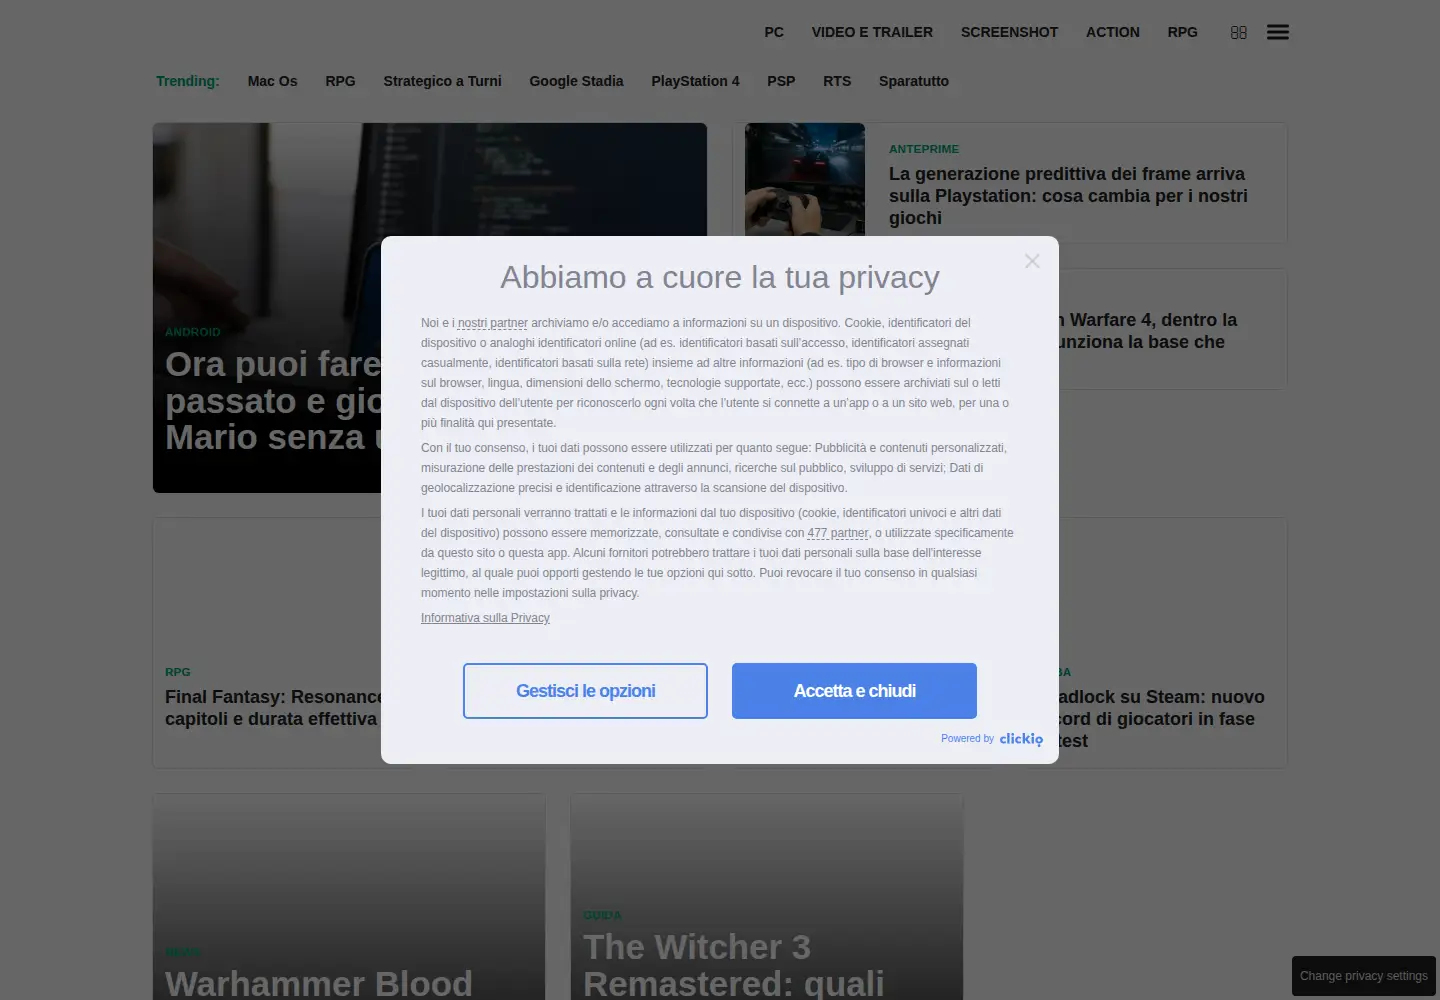Screen dimensions: 1440x1000
Task: Click the 'Trending:' label
Action: 188,81
